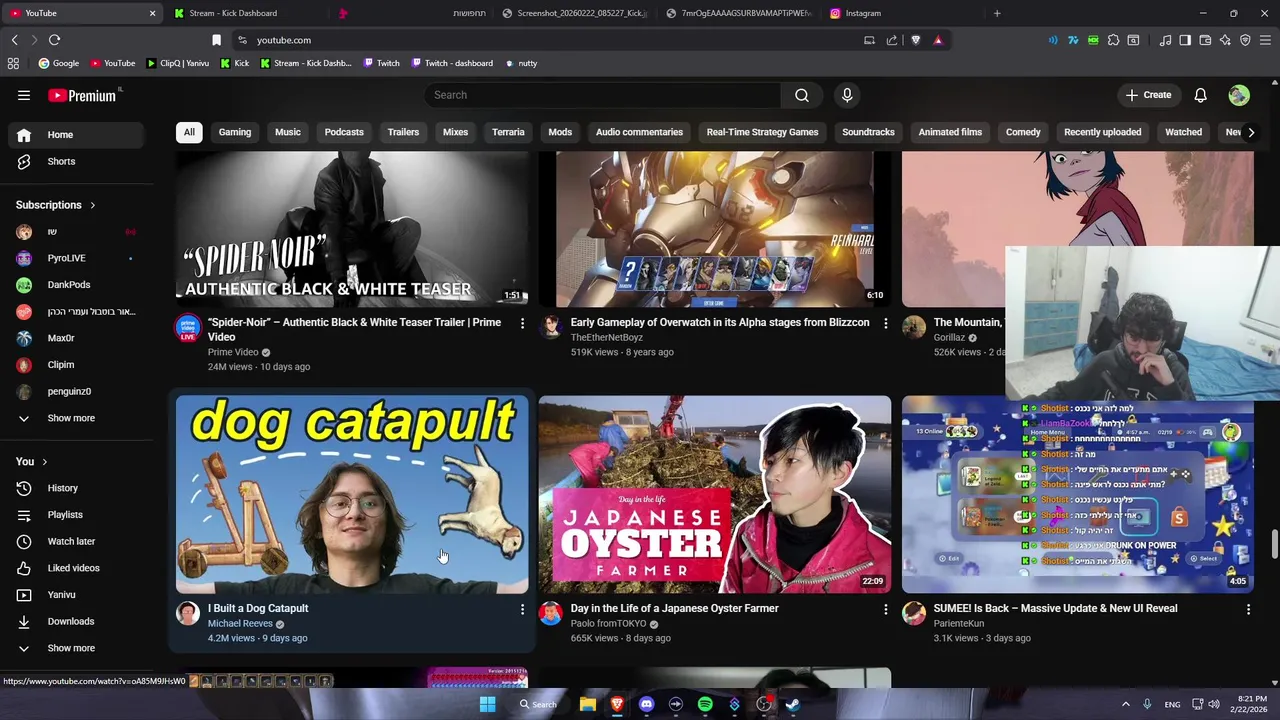Click the Brave shields icon
The image size is (1280, 720).
click(x=915, y=40)
